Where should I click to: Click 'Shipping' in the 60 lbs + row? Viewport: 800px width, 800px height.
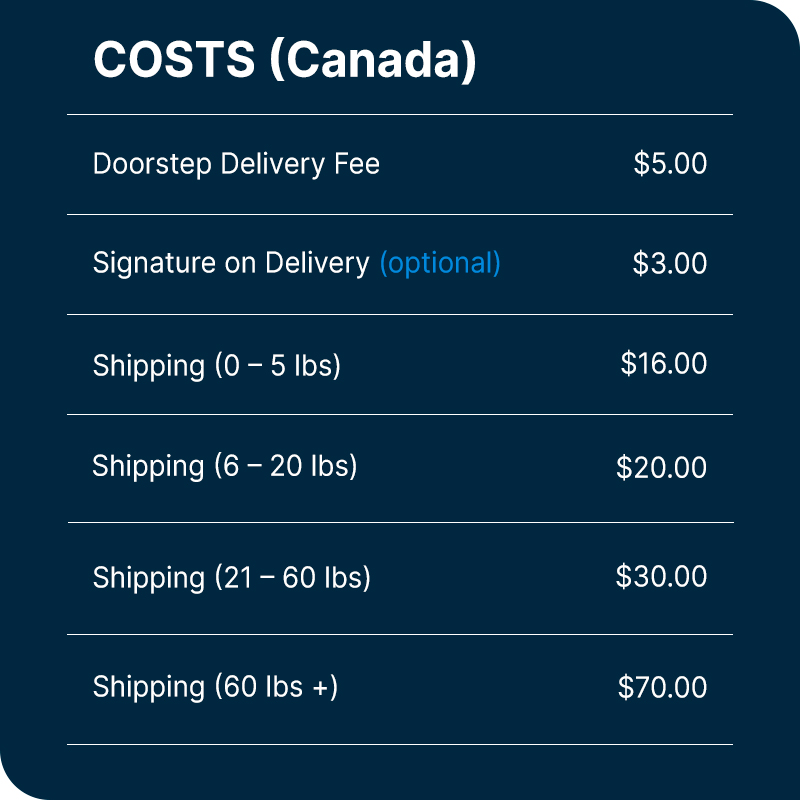pos(149,688)
